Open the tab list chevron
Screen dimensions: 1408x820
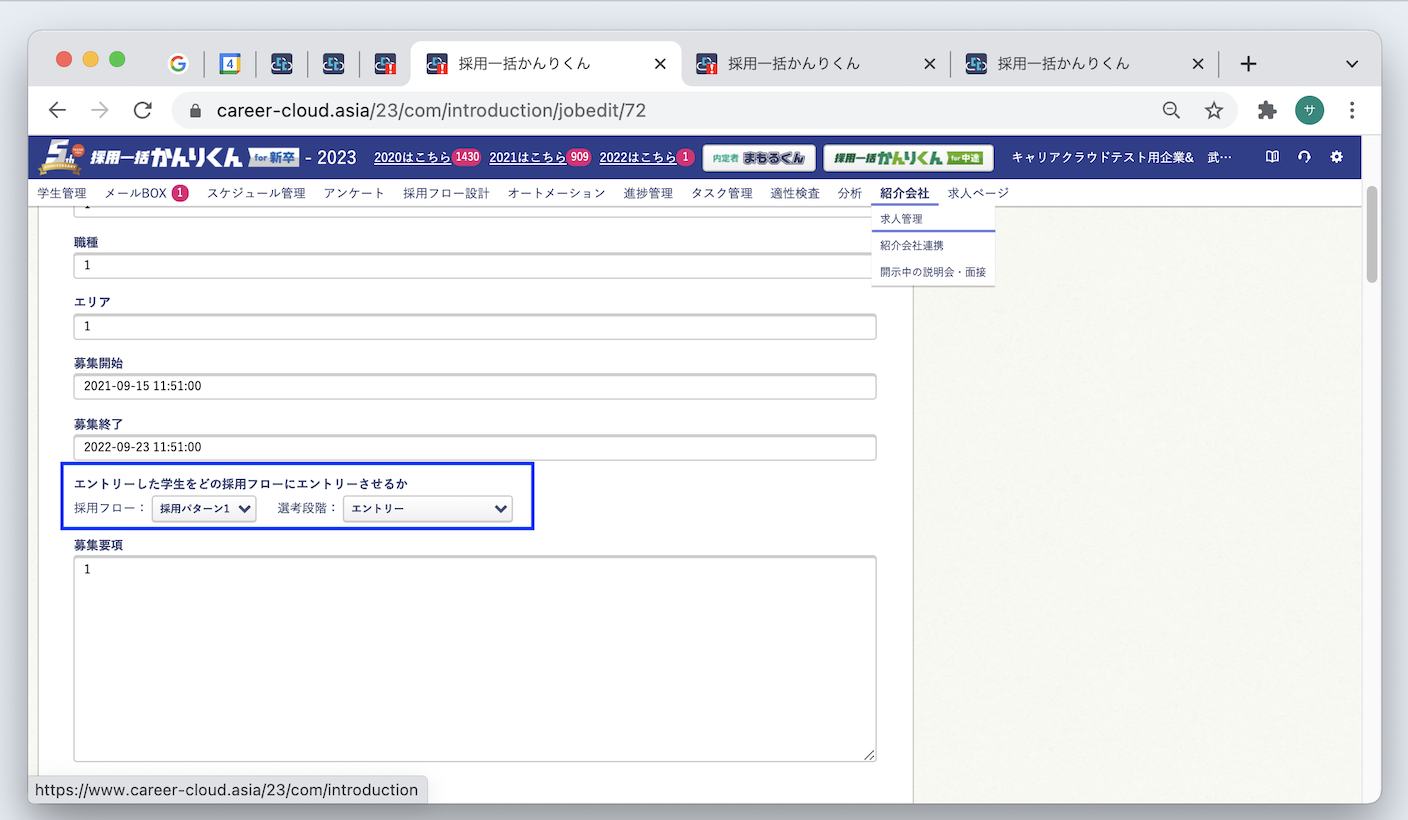tap(1352, 64)
